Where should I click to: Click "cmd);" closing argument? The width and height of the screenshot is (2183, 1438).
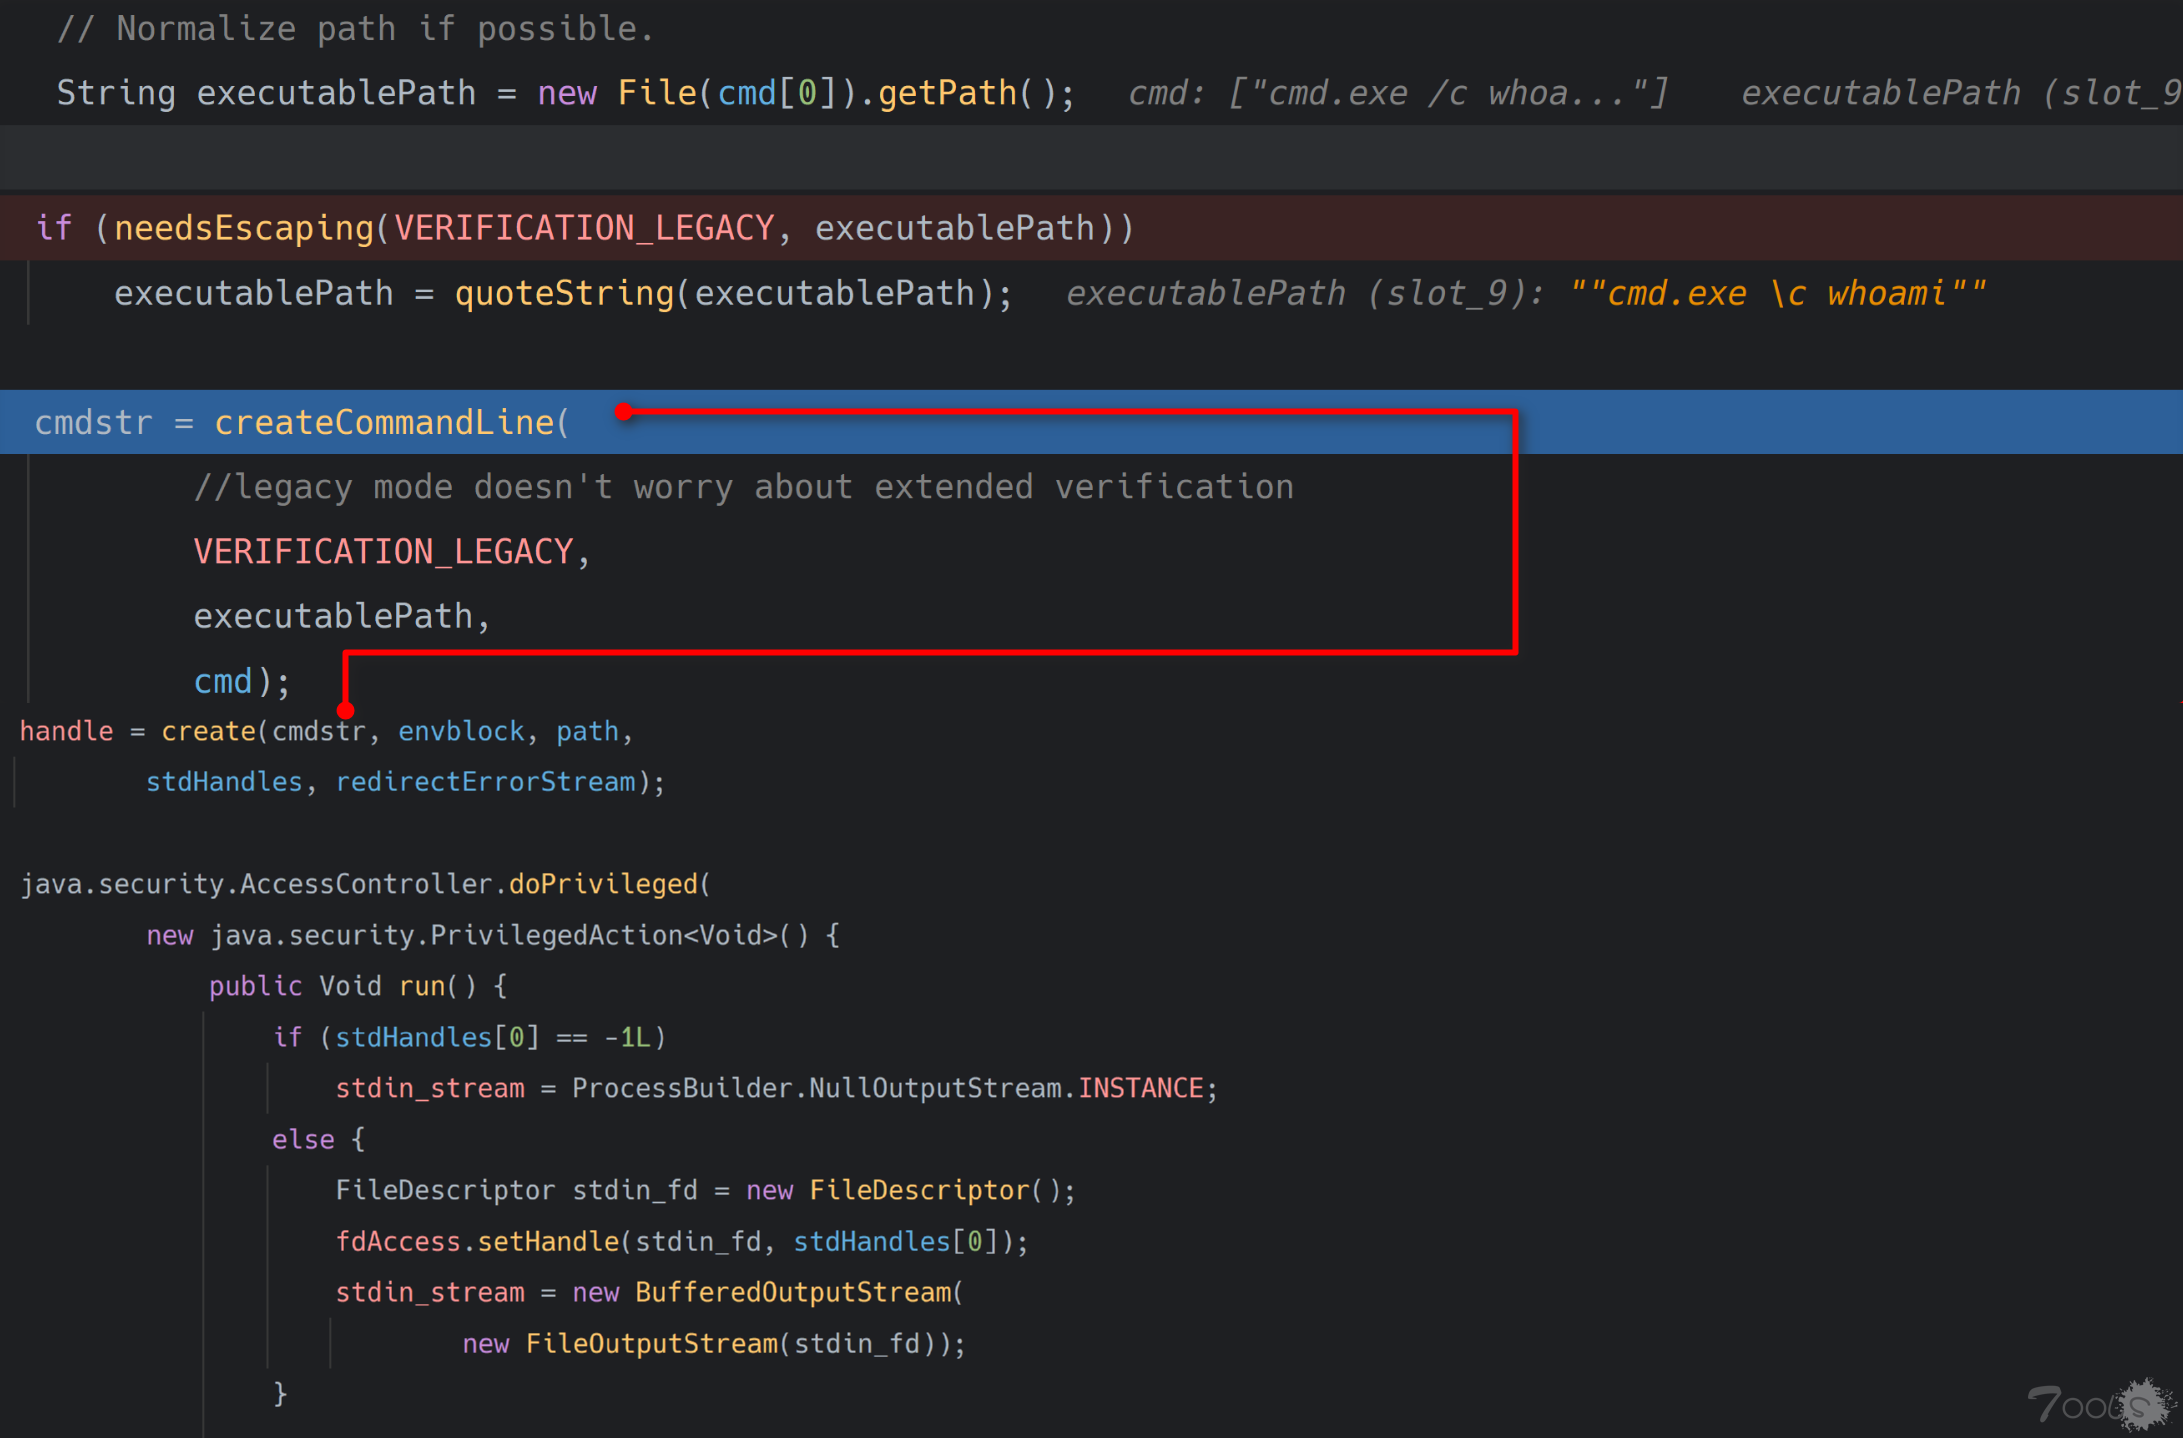pyautogui.click(x=242, y=681)
